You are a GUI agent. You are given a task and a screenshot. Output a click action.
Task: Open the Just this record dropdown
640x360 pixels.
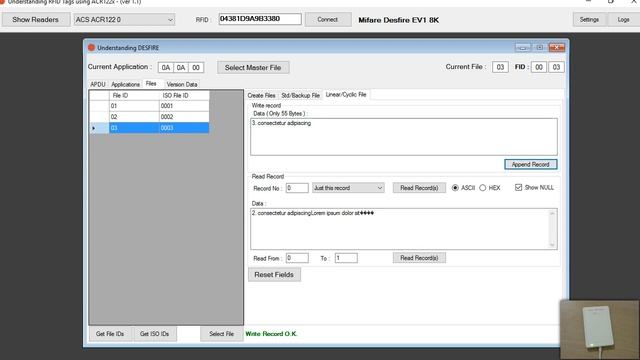click(x=348, y=188)
